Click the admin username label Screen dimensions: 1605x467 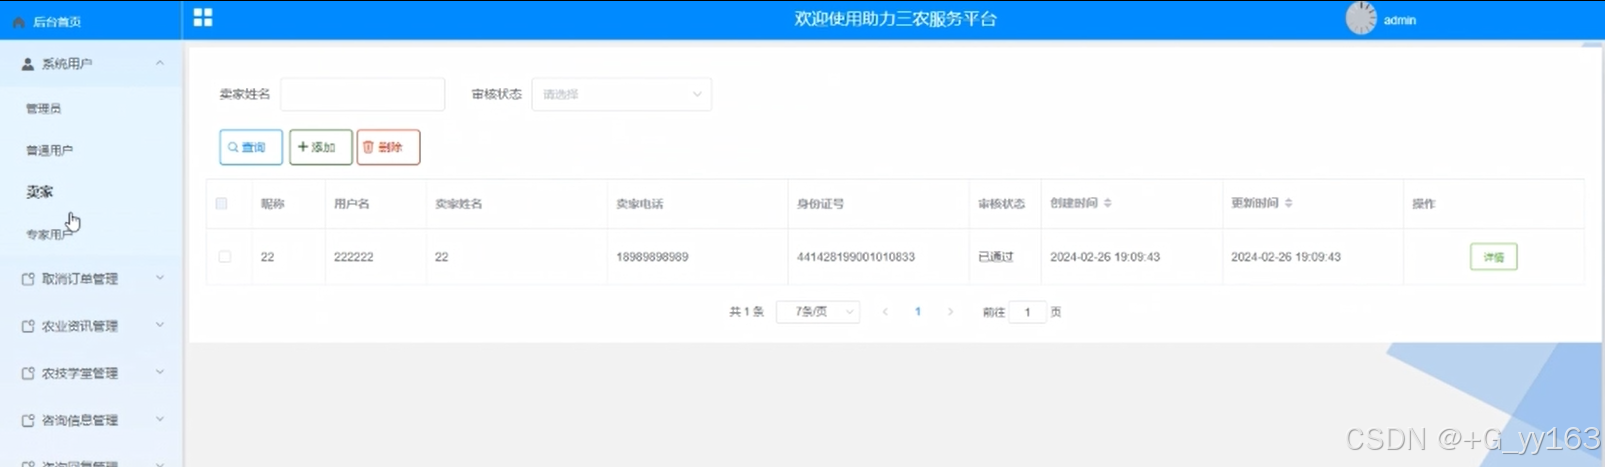[x=1399, y=20]
